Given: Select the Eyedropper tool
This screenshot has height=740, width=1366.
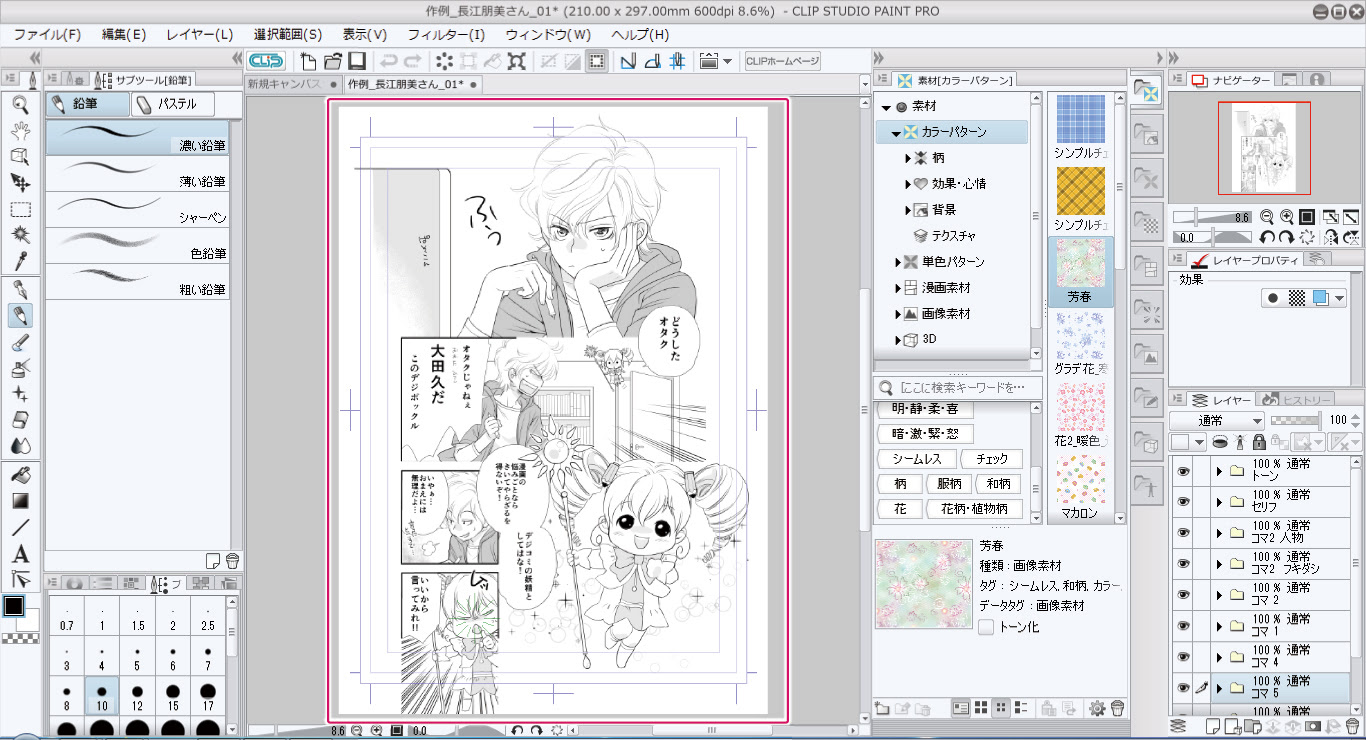Looking at the screenshot, I should (x=20, y=261).
